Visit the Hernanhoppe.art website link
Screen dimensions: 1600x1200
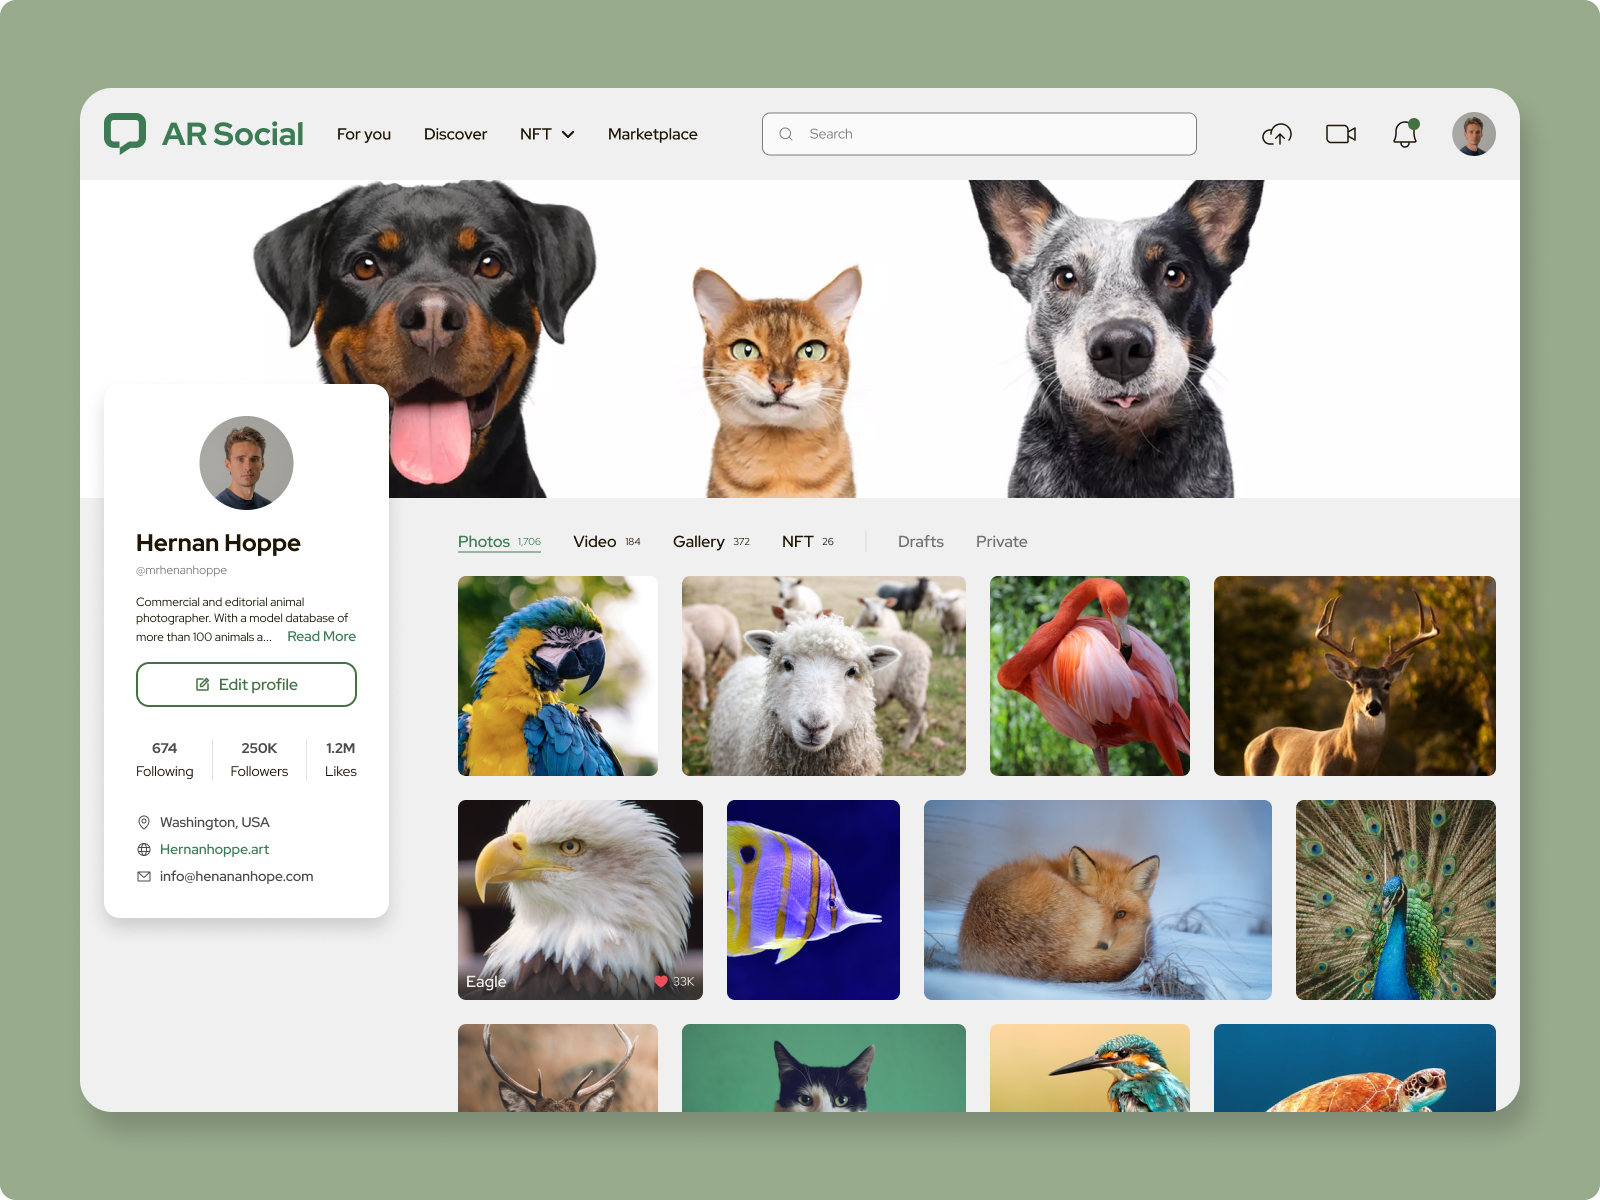[x=214, y=849]
